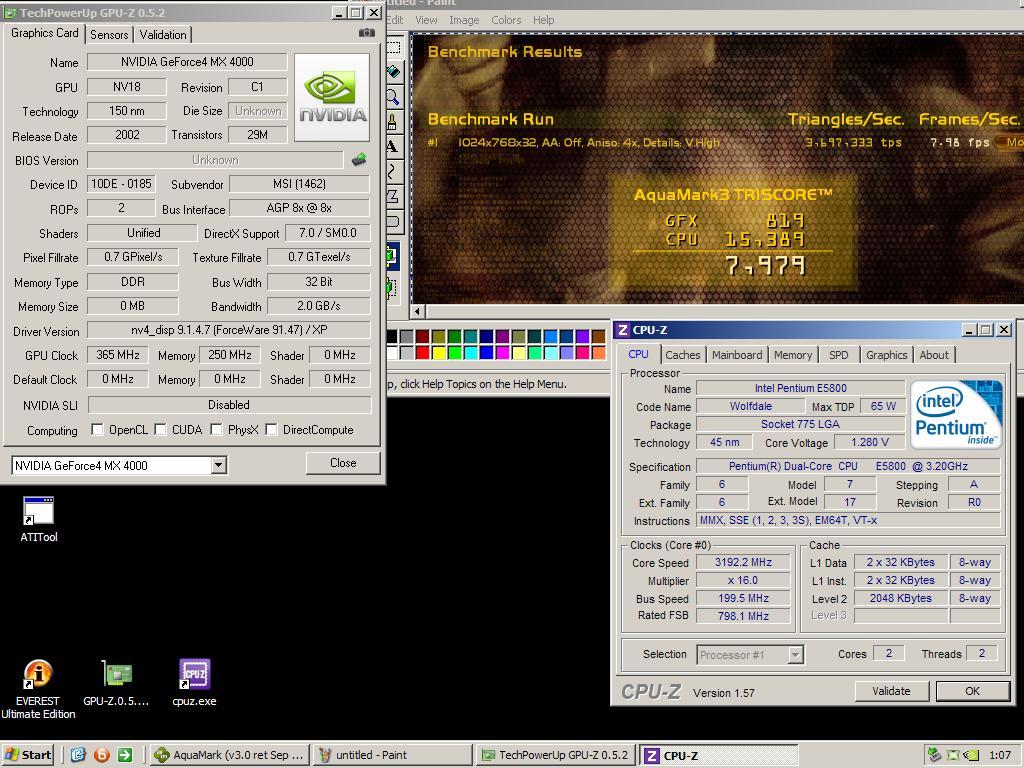The image size is (1024, 768).
Task: Click the first system tray icon
Action: (935, 755)
